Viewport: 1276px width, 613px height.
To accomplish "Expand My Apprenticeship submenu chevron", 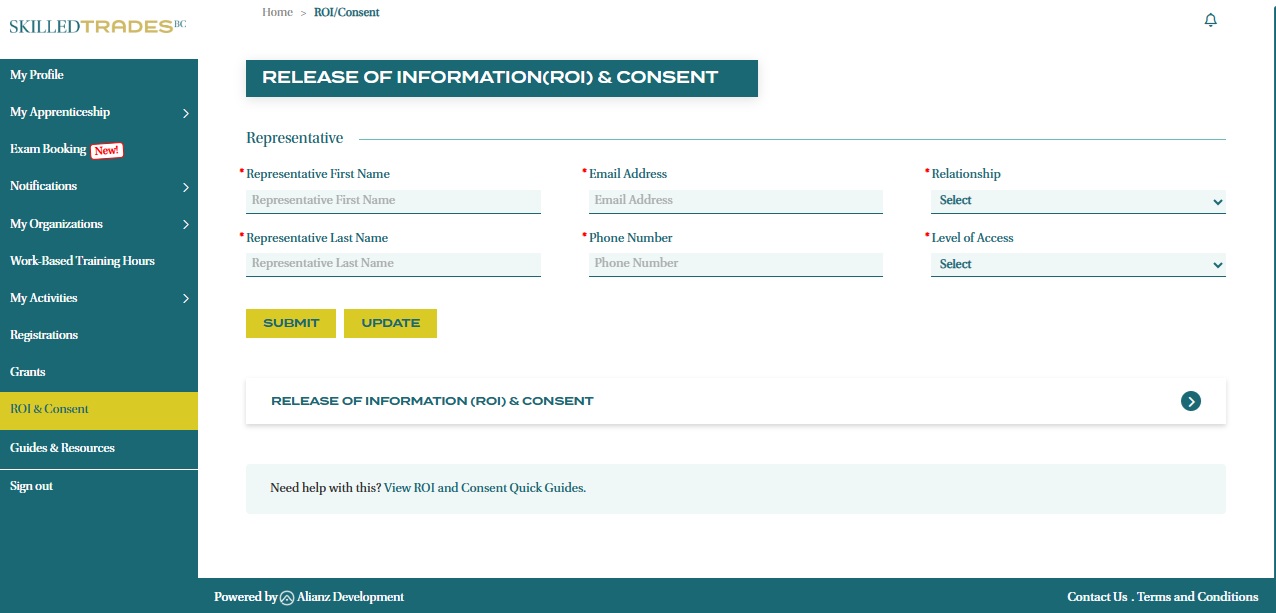I will pyautogui.click(x=186, y=113).
